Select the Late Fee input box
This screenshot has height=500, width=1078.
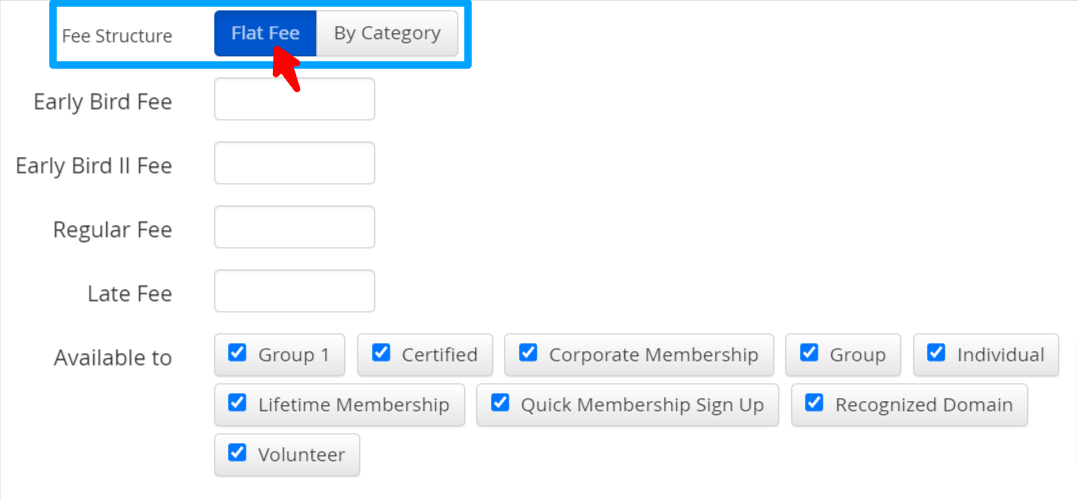pyautogui.click(x=294, y=291)
